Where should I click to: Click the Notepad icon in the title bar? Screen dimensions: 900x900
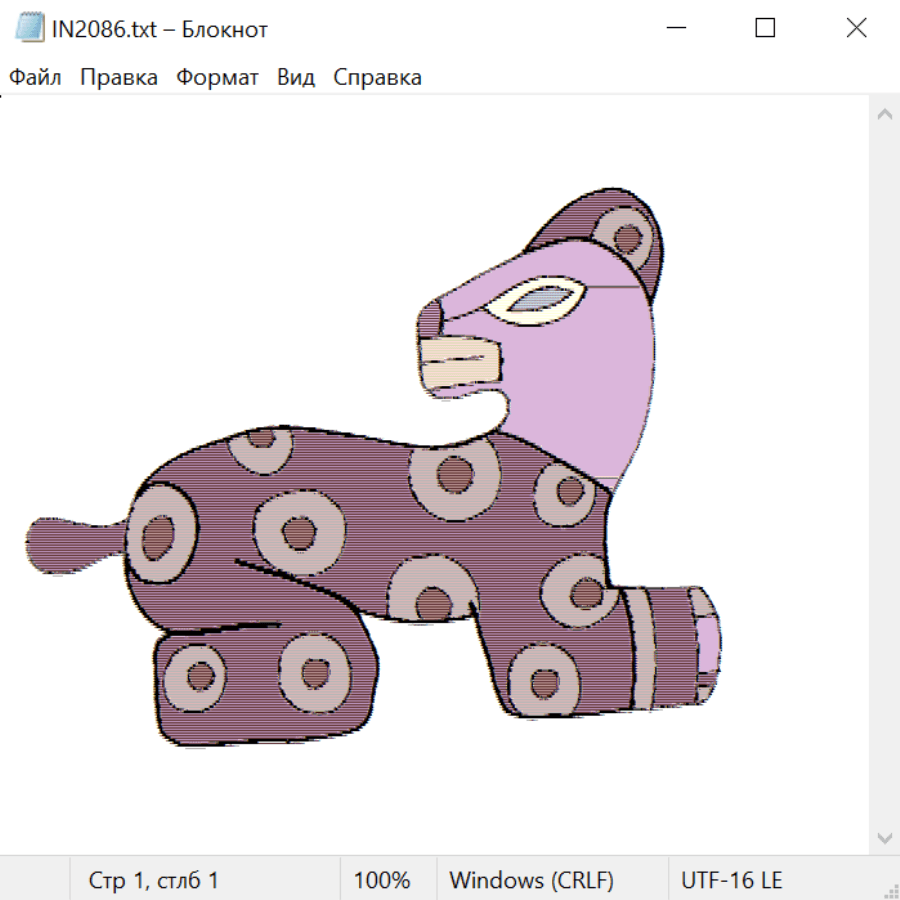point(30,28)
